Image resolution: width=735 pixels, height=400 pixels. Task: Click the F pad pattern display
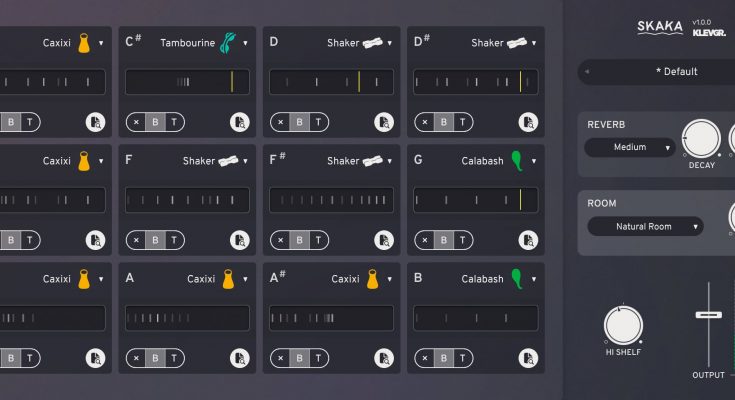pos(187,200)
